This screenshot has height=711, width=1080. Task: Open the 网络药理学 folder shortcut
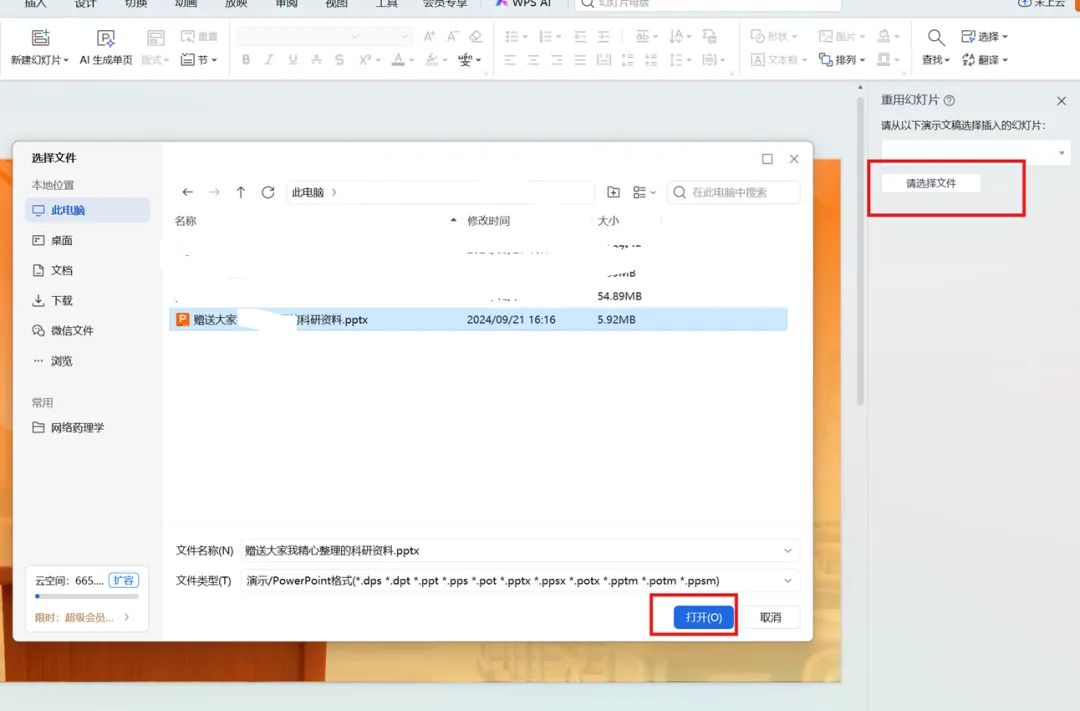[87, 428]
